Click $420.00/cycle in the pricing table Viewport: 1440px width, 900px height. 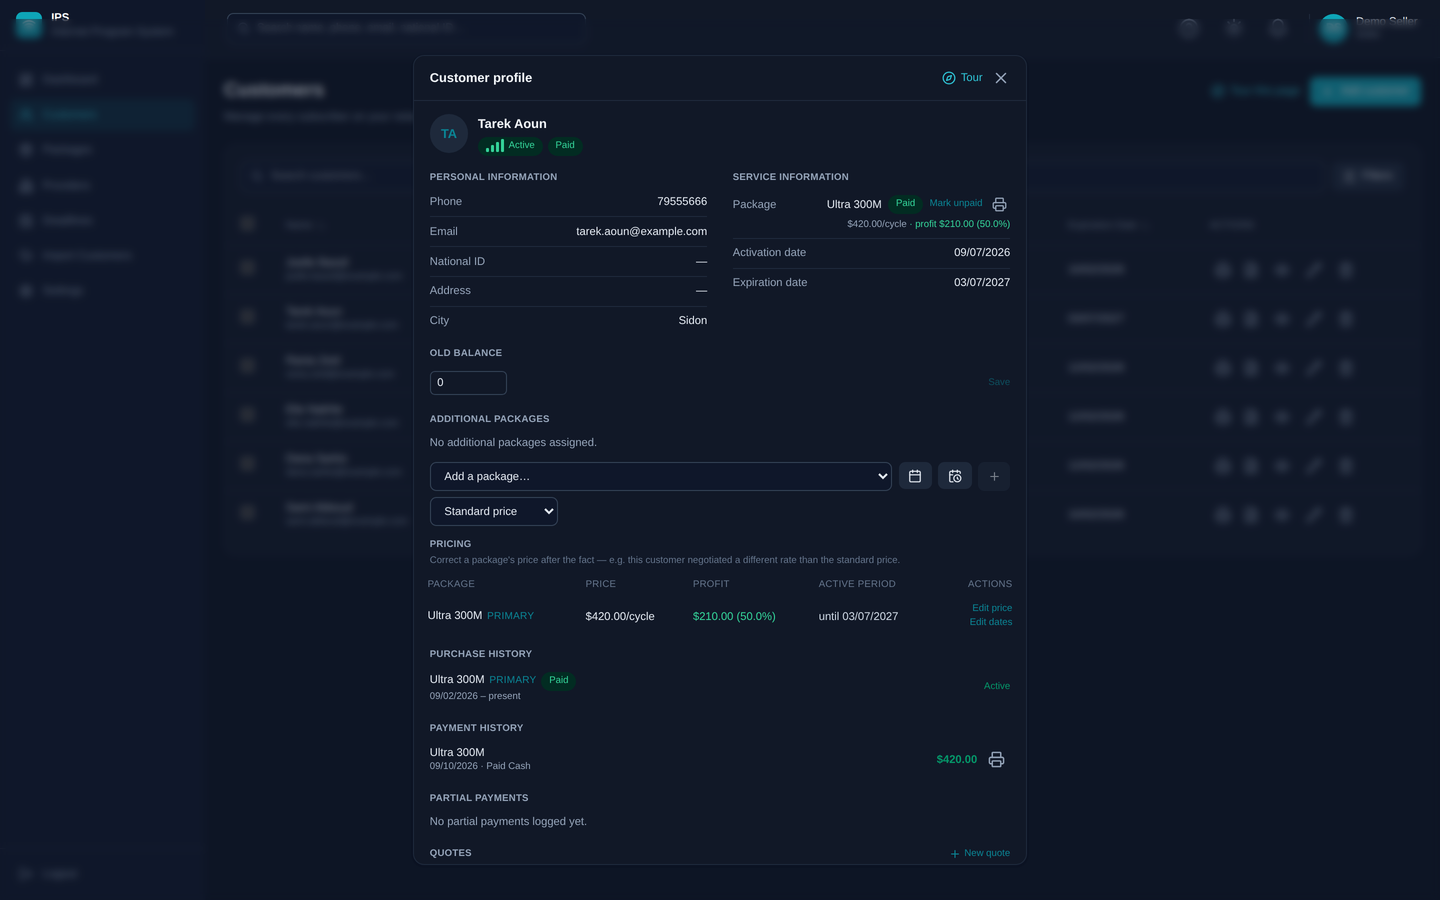620,616
